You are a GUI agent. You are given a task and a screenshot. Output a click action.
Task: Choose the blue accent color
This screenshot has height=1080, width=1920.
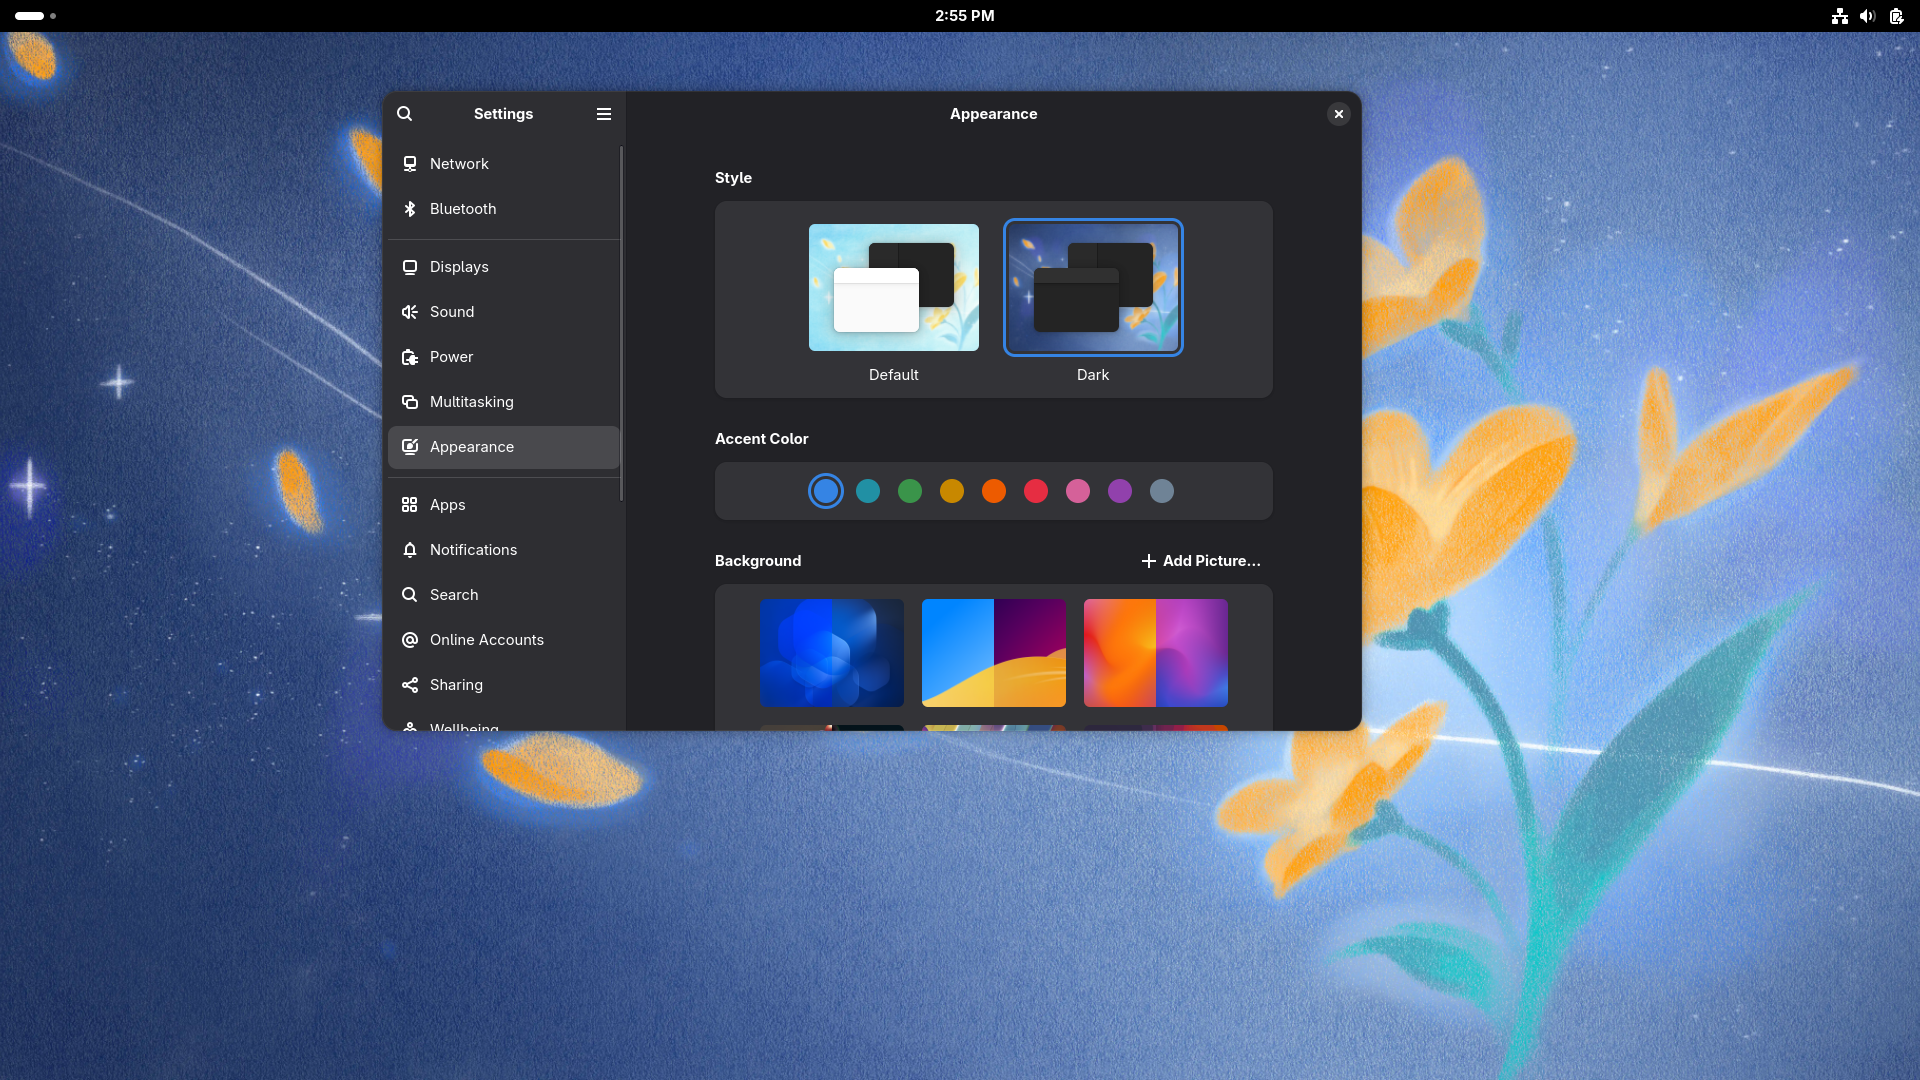826,491
